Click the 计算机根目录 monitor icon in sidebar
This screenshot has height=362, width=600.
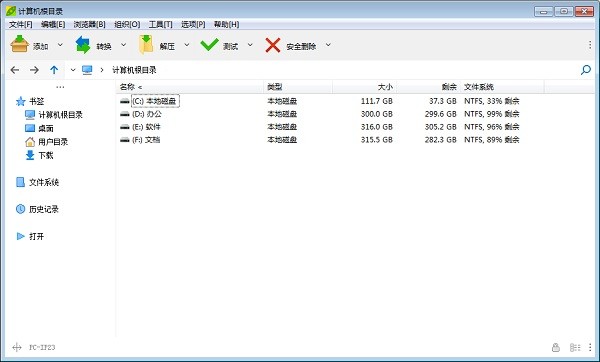[30, 115]
